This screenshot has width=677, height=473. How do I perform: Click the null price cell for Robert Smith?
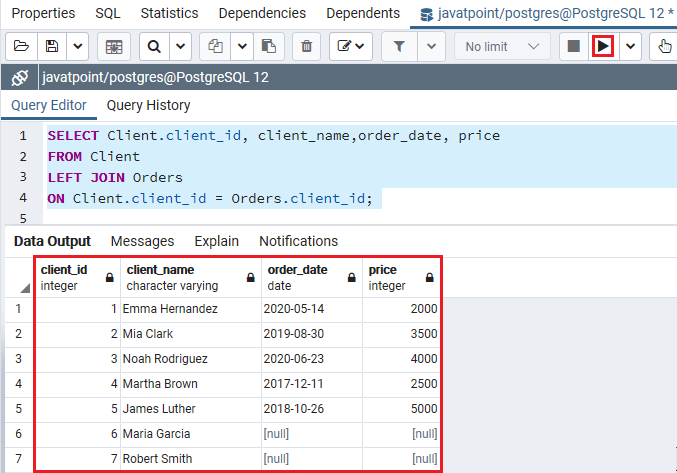click(402, 459)
